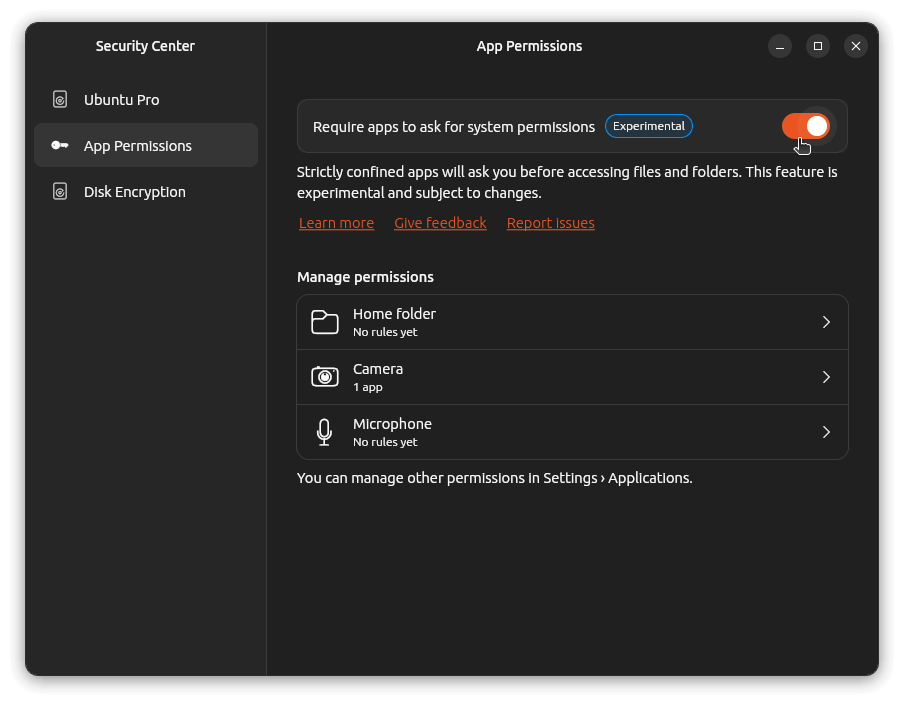
Task: Expand Microphone permissions chevron arrow
Action: click(826, 432)
